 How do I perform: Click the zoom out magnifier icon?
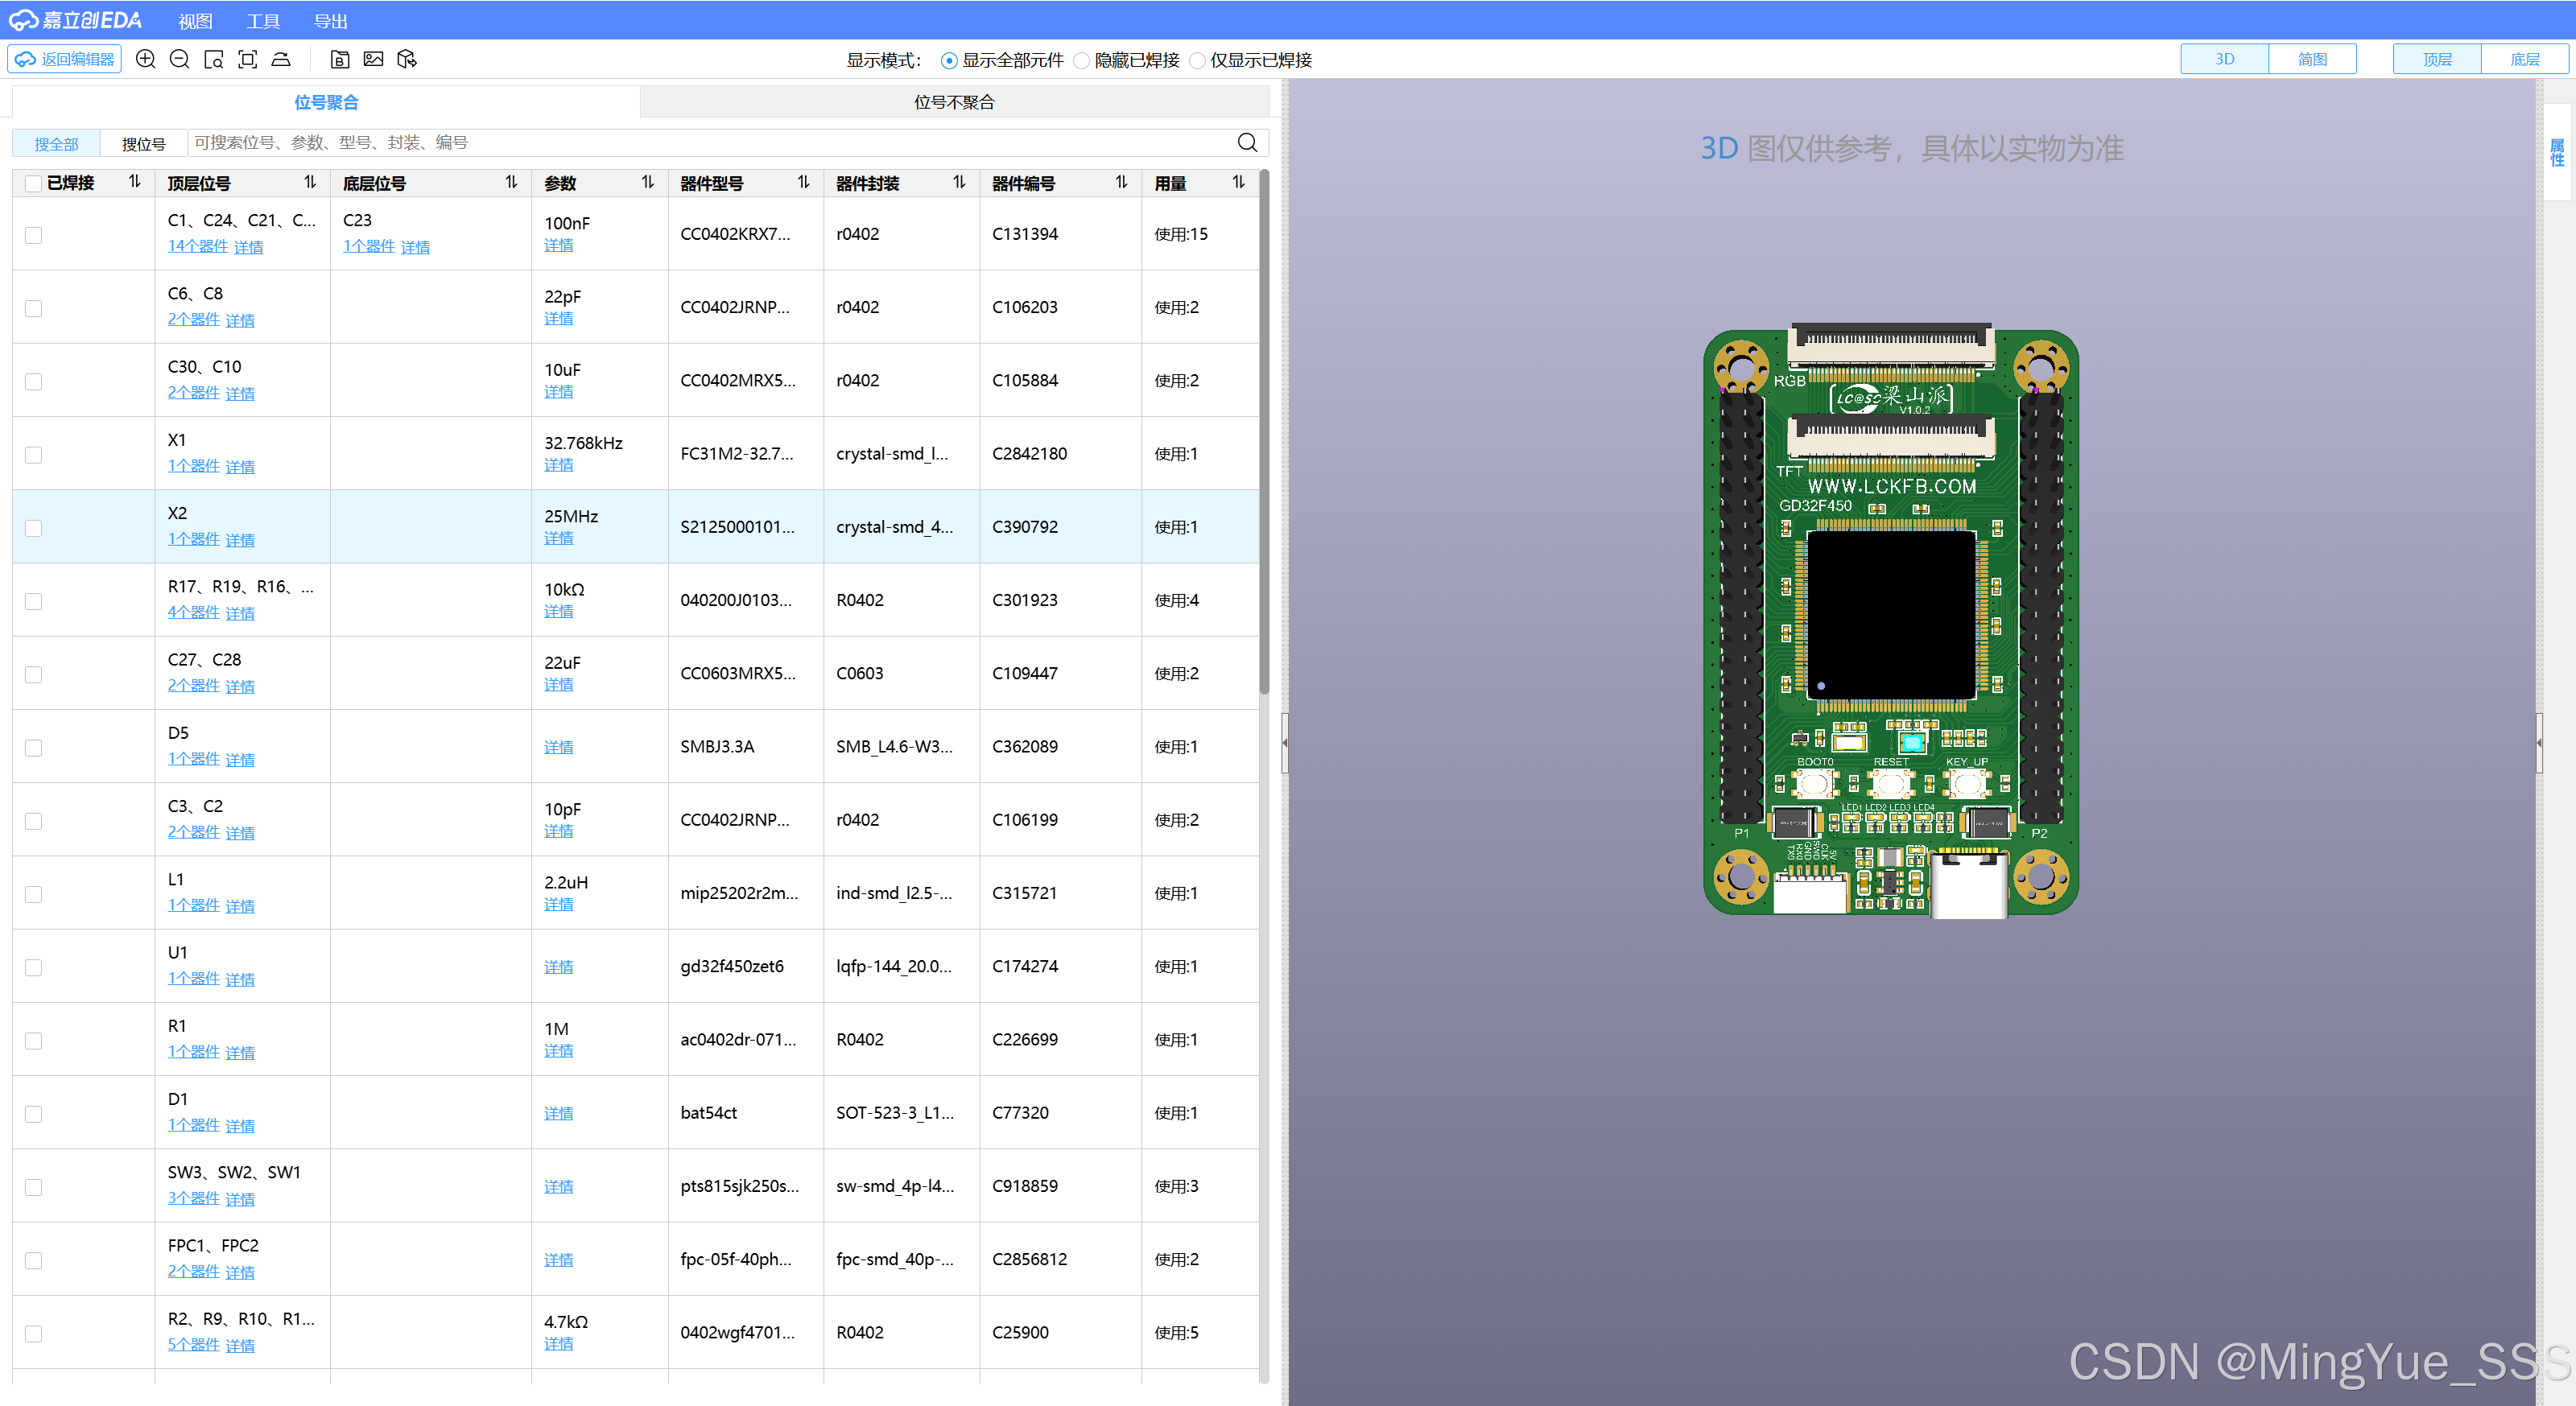coord(180,59)
